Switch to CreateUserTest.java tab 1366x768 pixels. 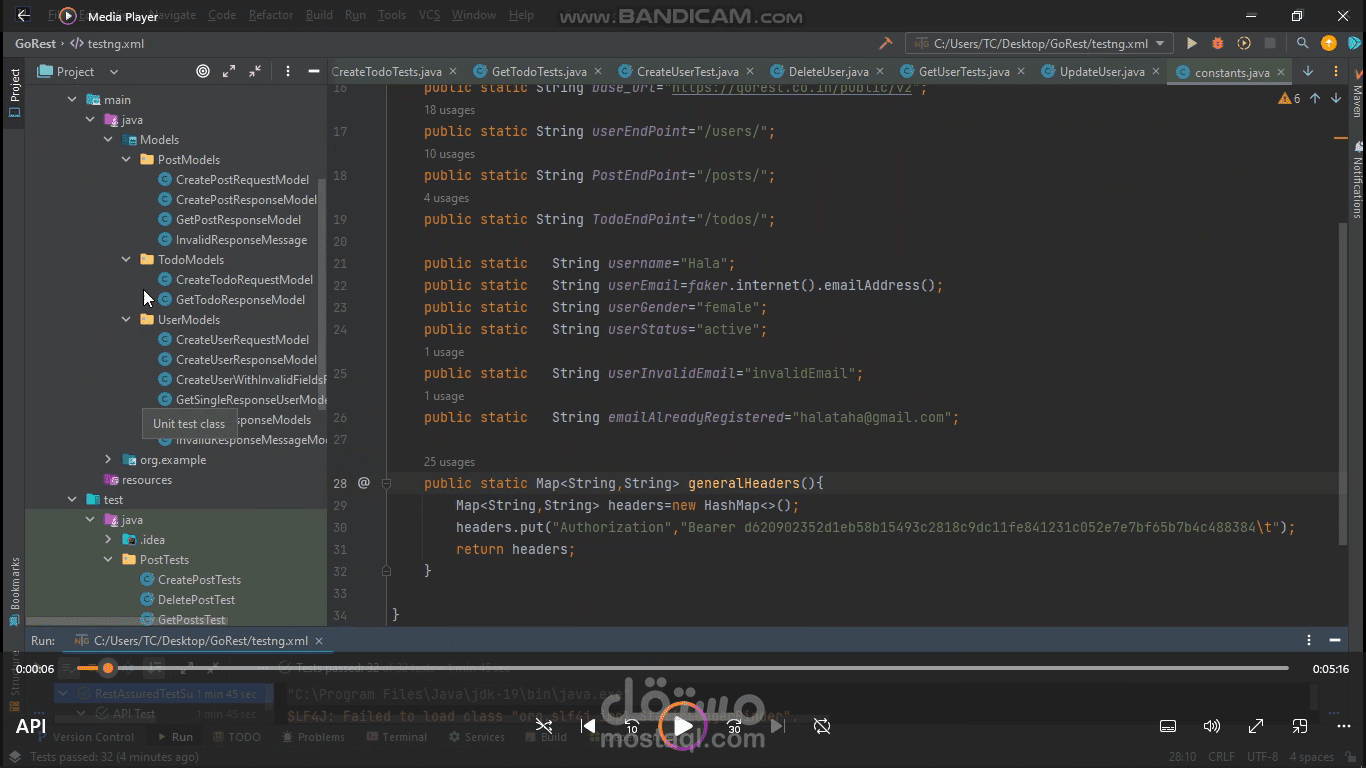[687, 72]
